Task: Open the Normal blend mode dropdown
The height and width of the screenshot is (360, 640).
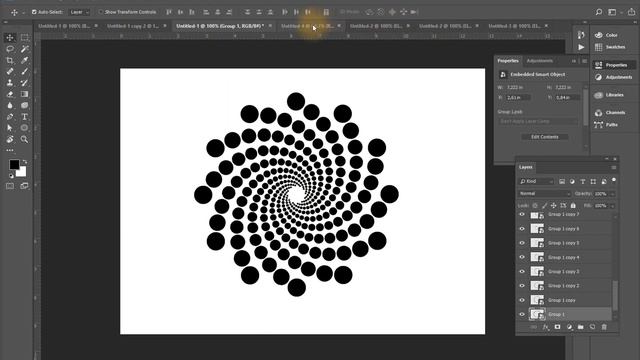Action: pyautogui.click(x=544, y=193)
